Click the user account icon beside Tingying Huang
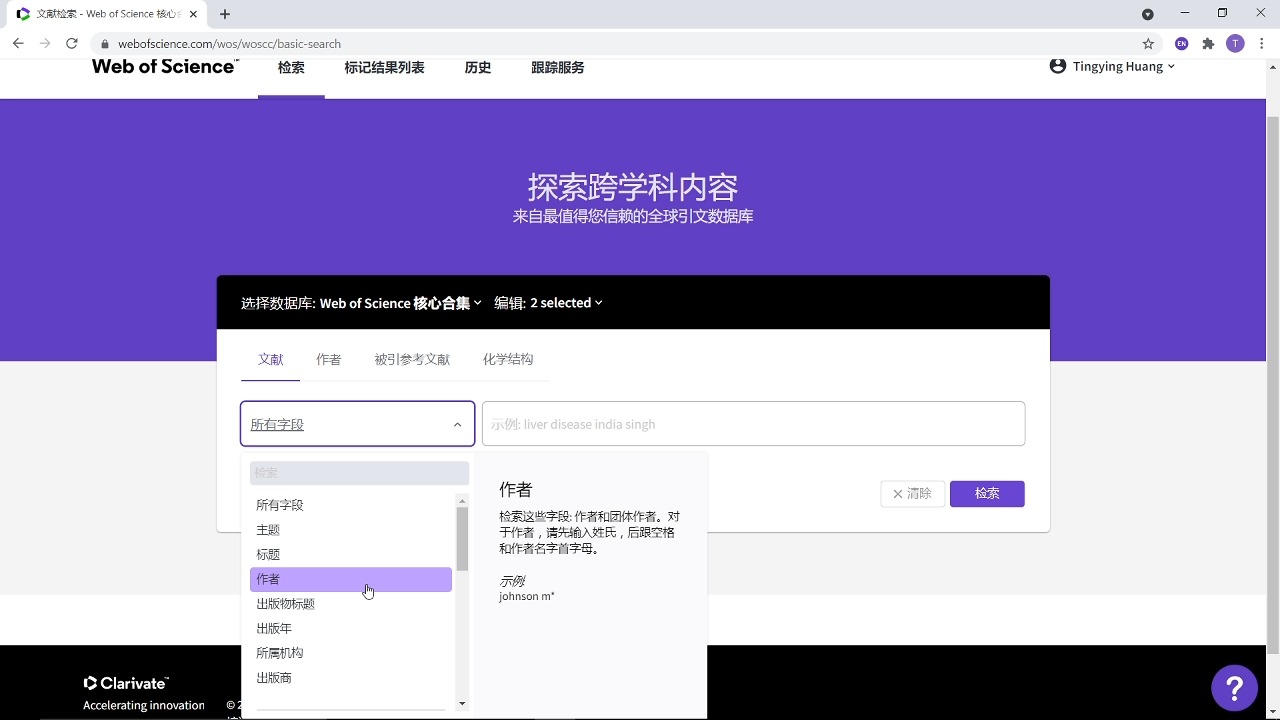The image size is (1280, 720). point(1058,66)
